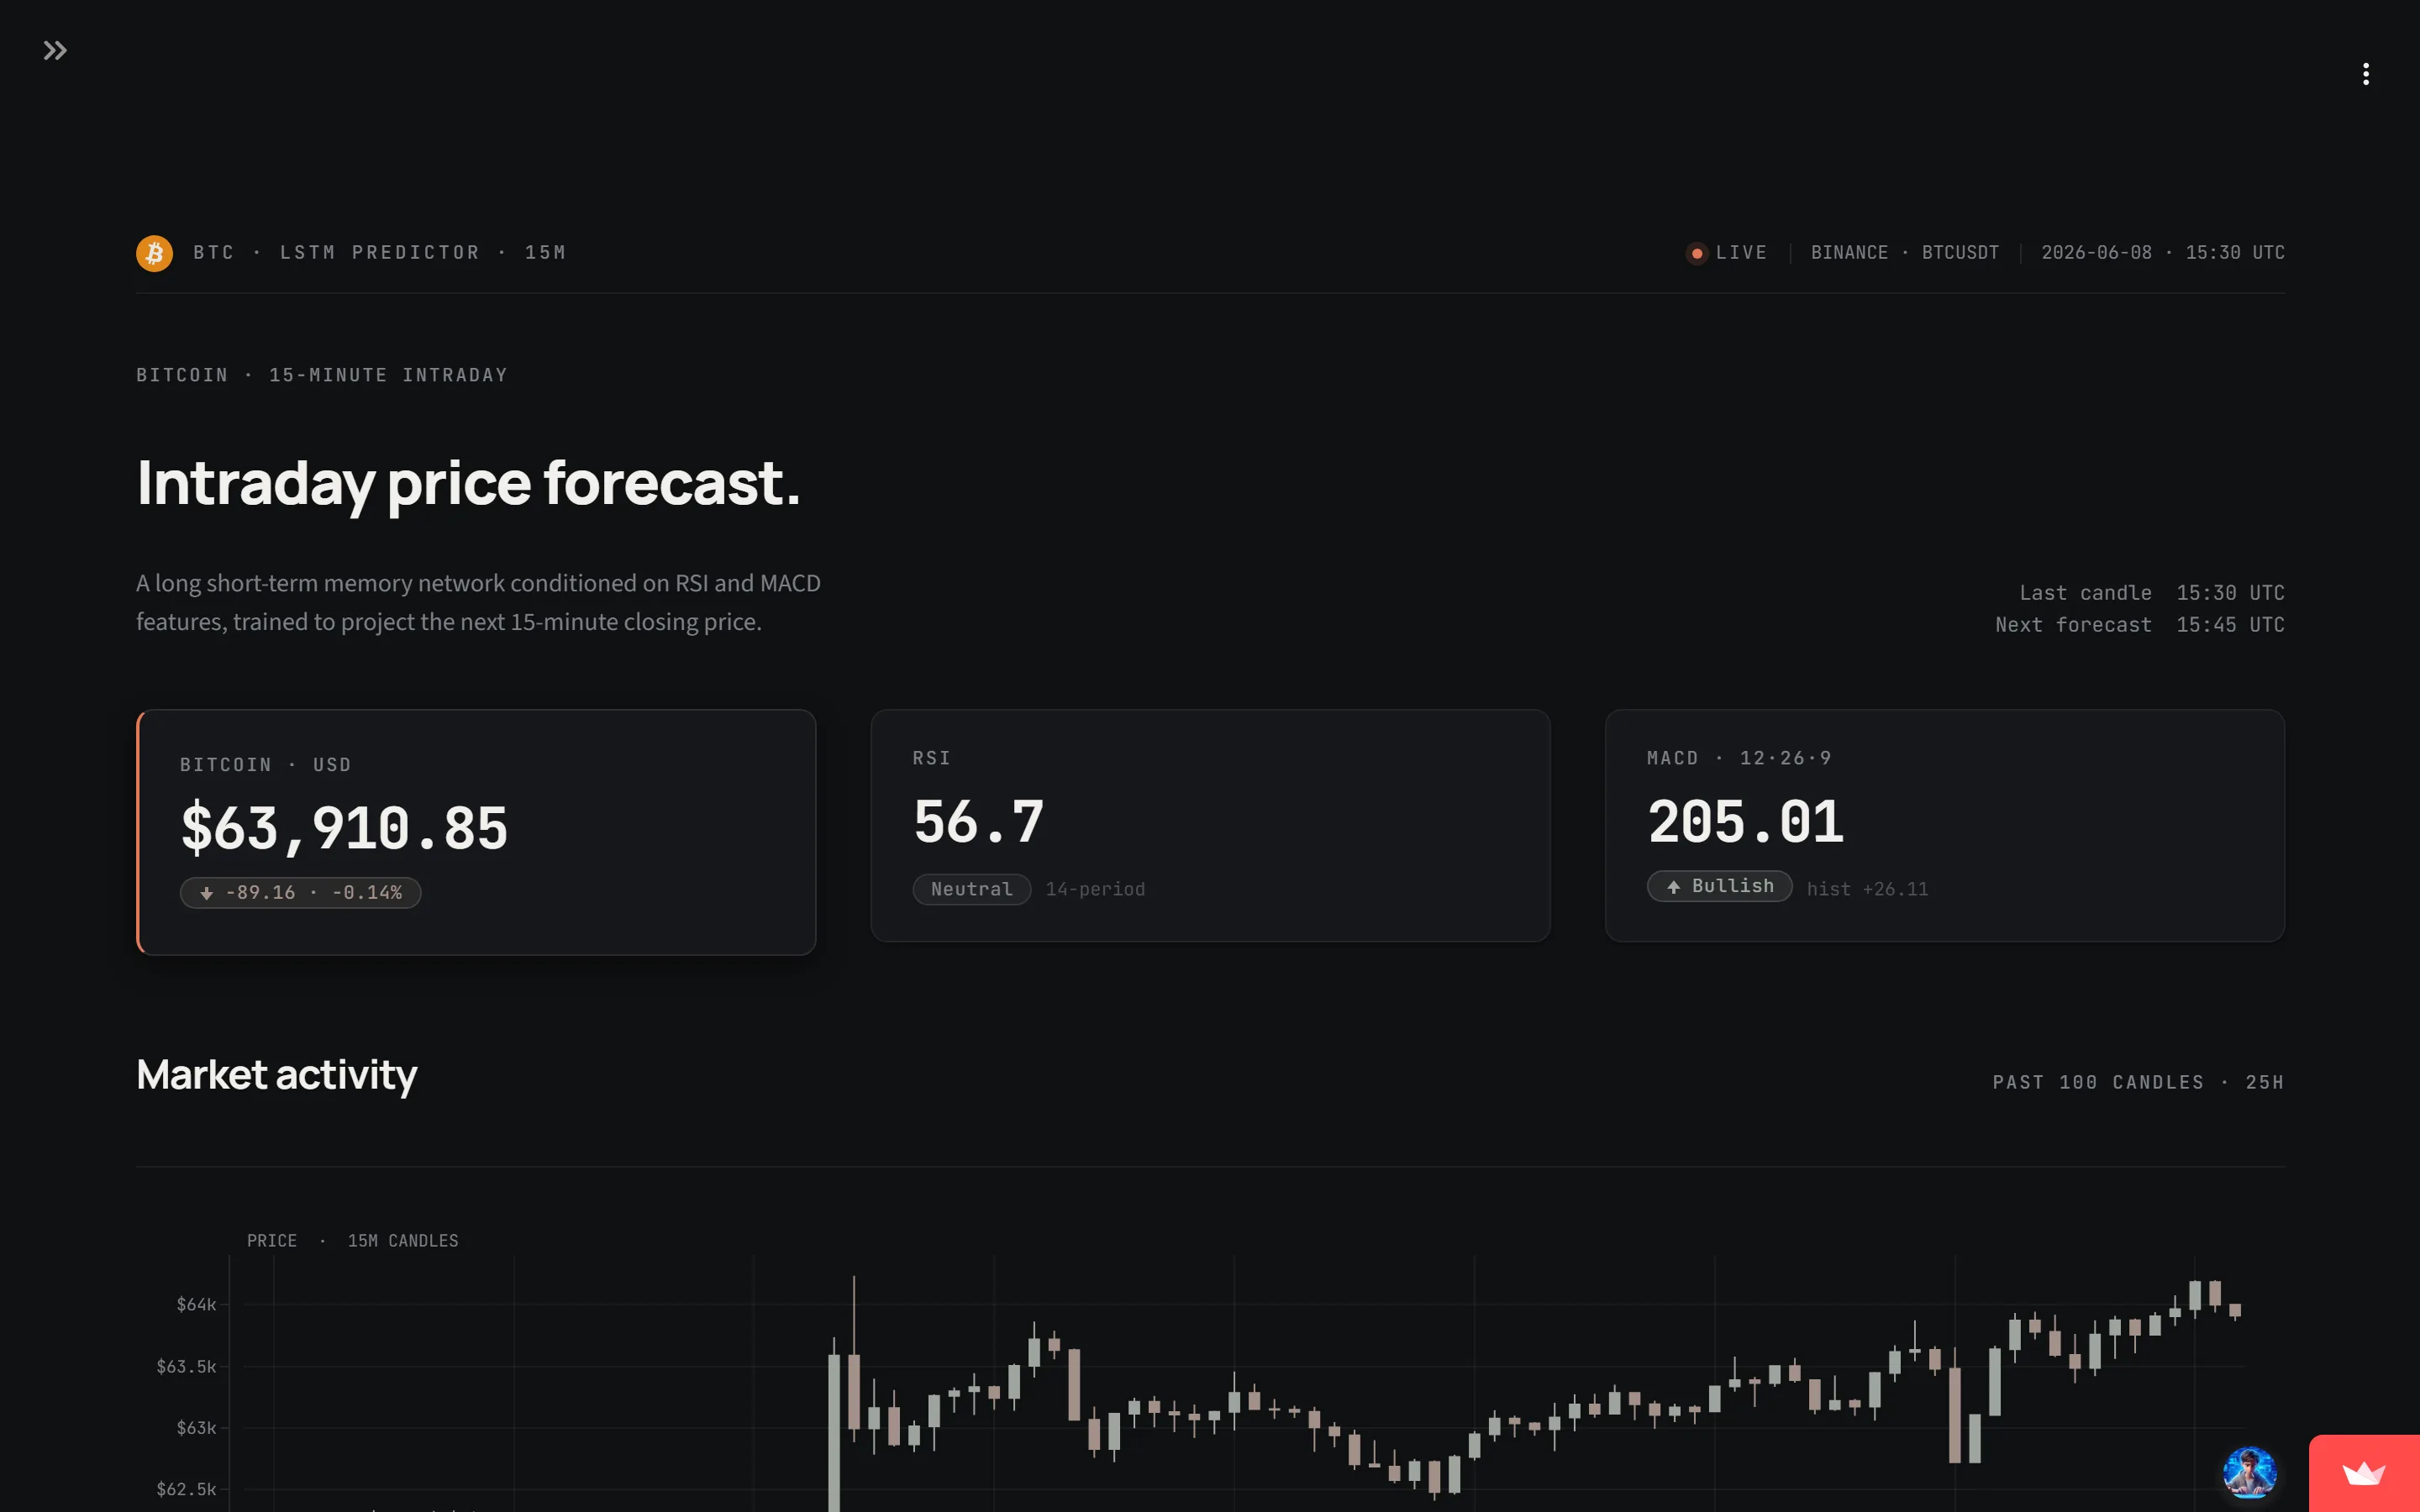The height and width of the screenshot is (1512, 2420).
Task: Click the BINANCE · BTCUSDT label
Action: point(1904,252)
